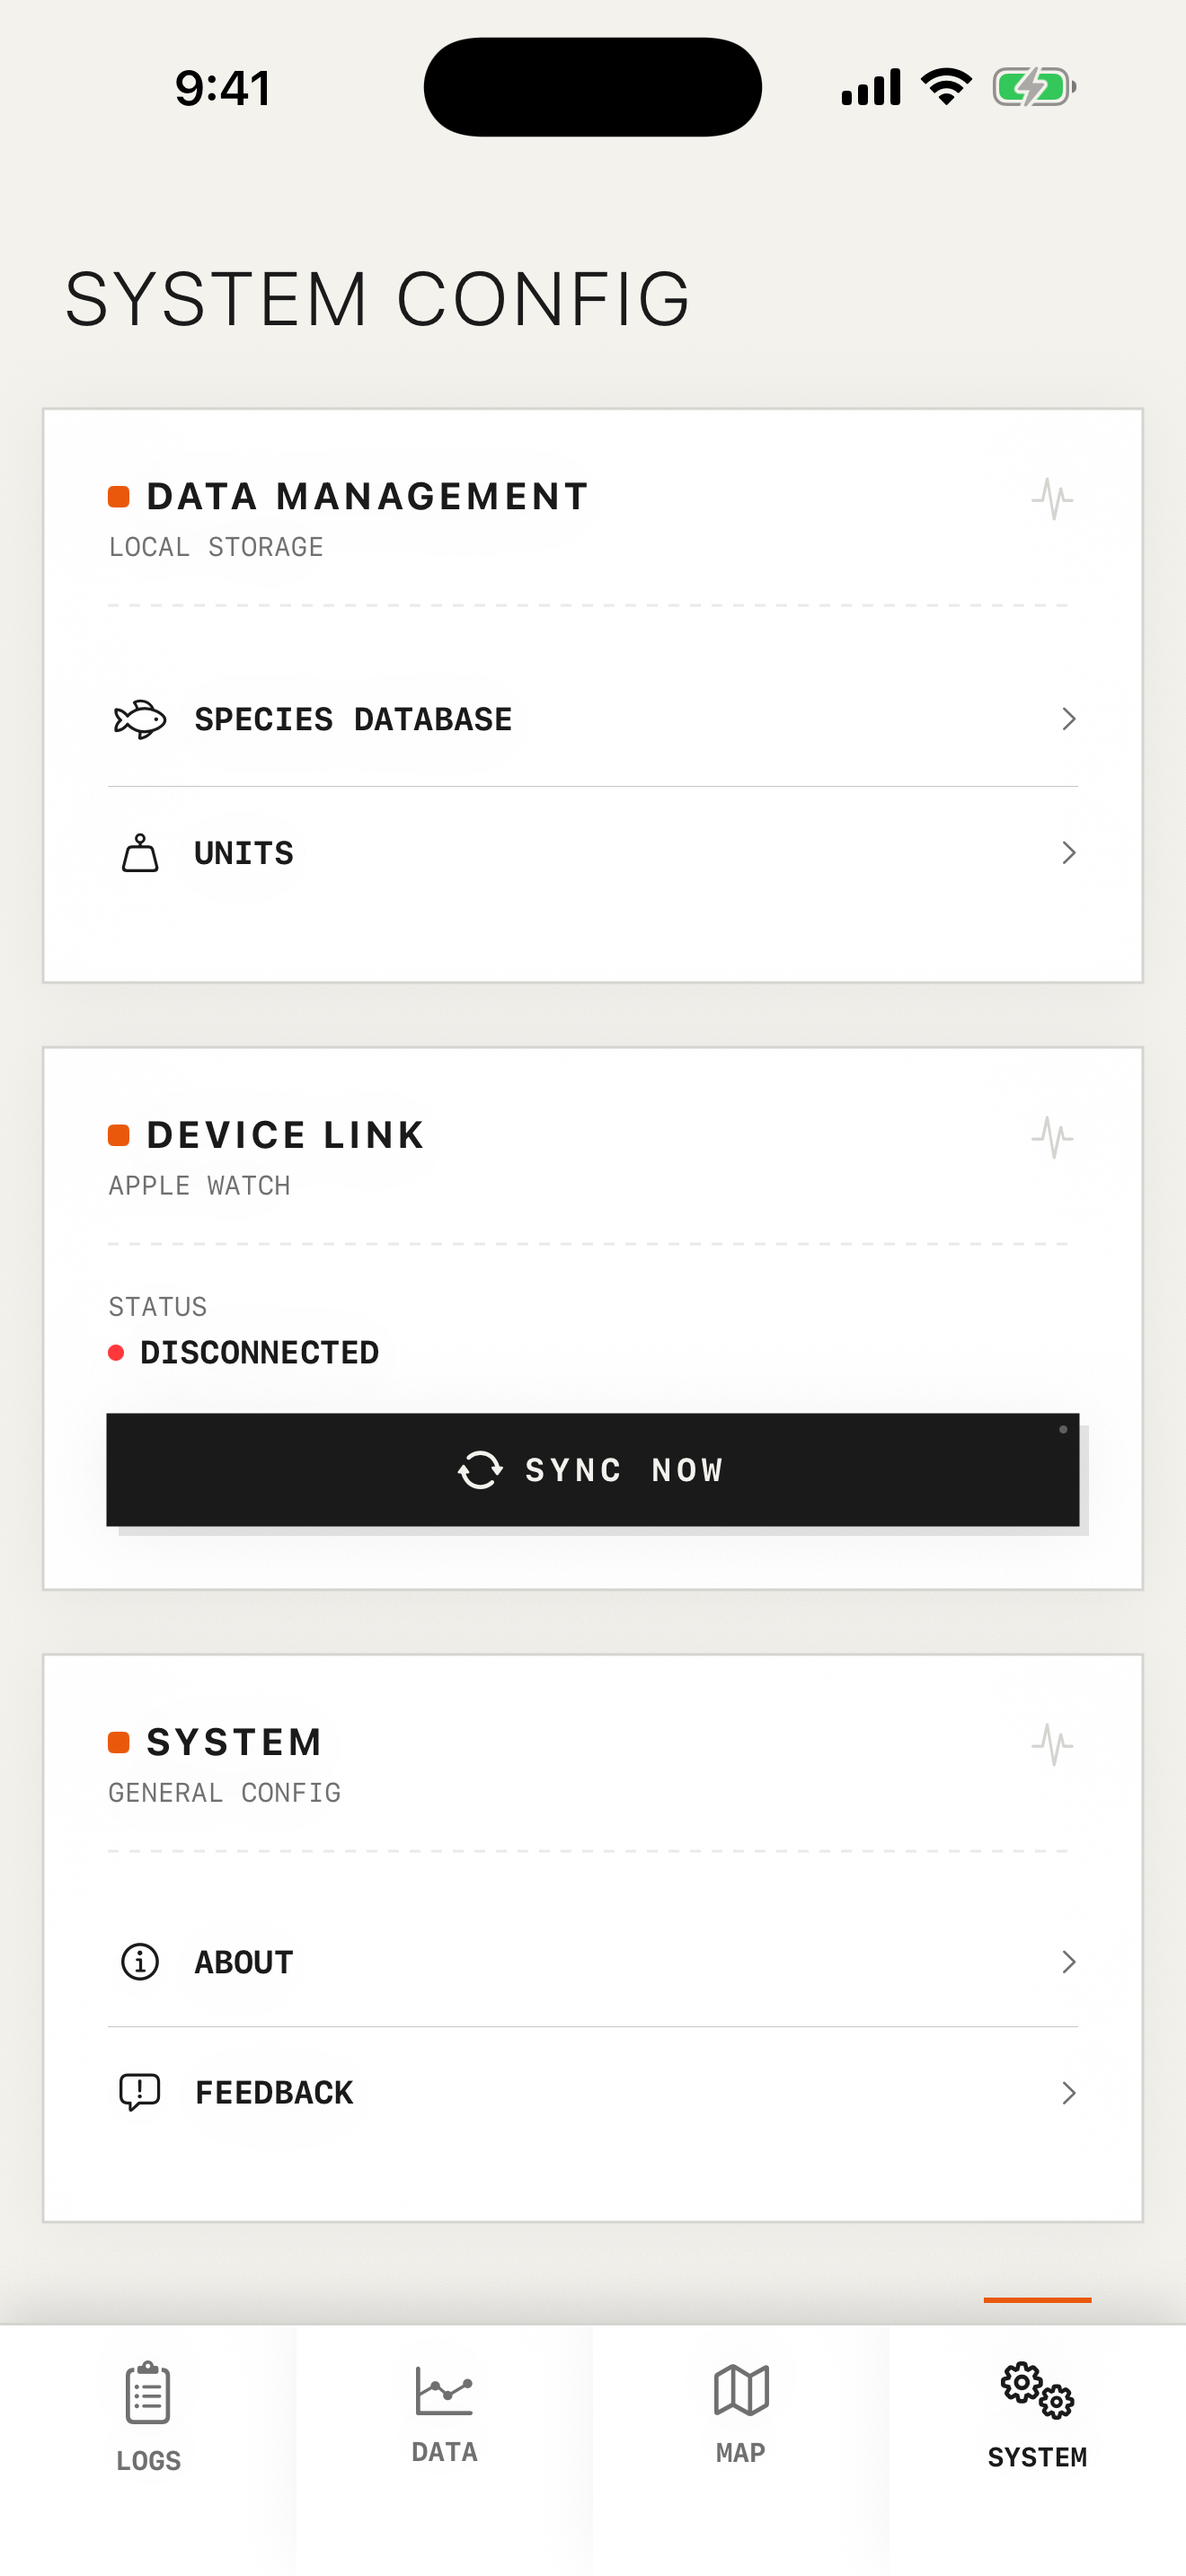Click the sync arrows icon inside Sync Now
The image size is (1186, 2576).
[x=480, y=1470]
